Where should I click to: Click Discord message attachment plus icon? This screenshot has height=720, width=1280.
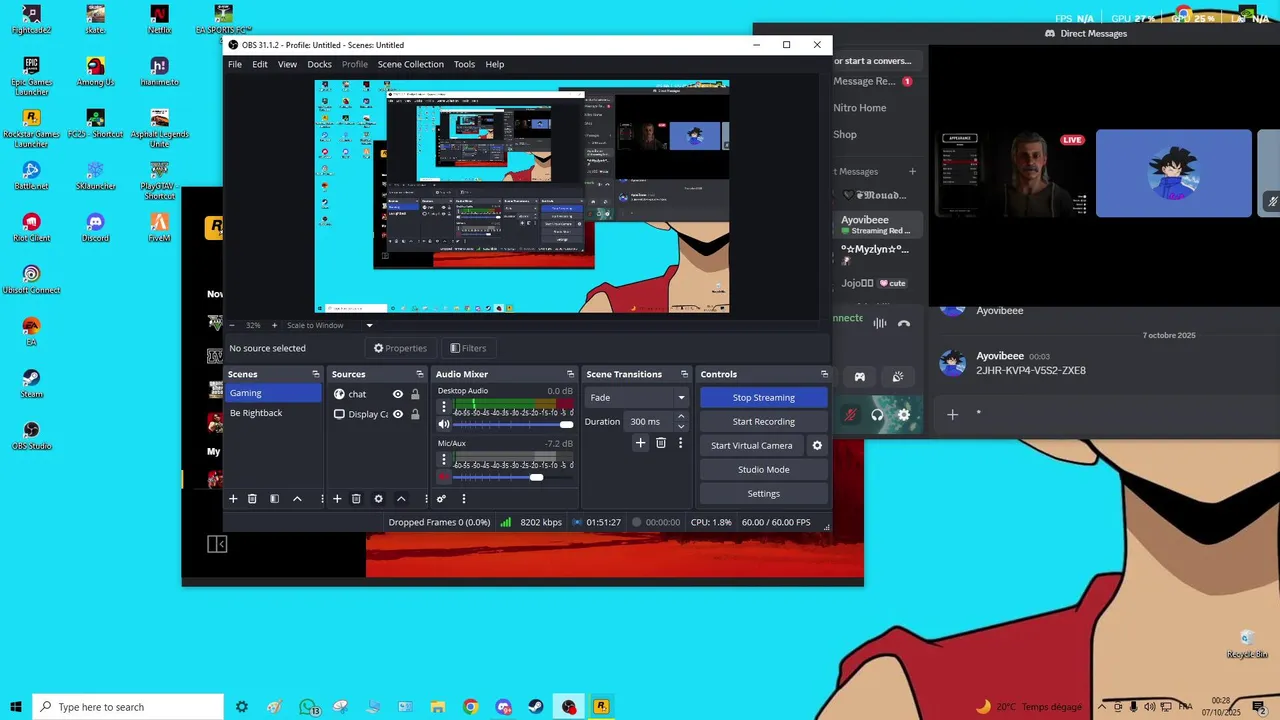pos(952,414)
